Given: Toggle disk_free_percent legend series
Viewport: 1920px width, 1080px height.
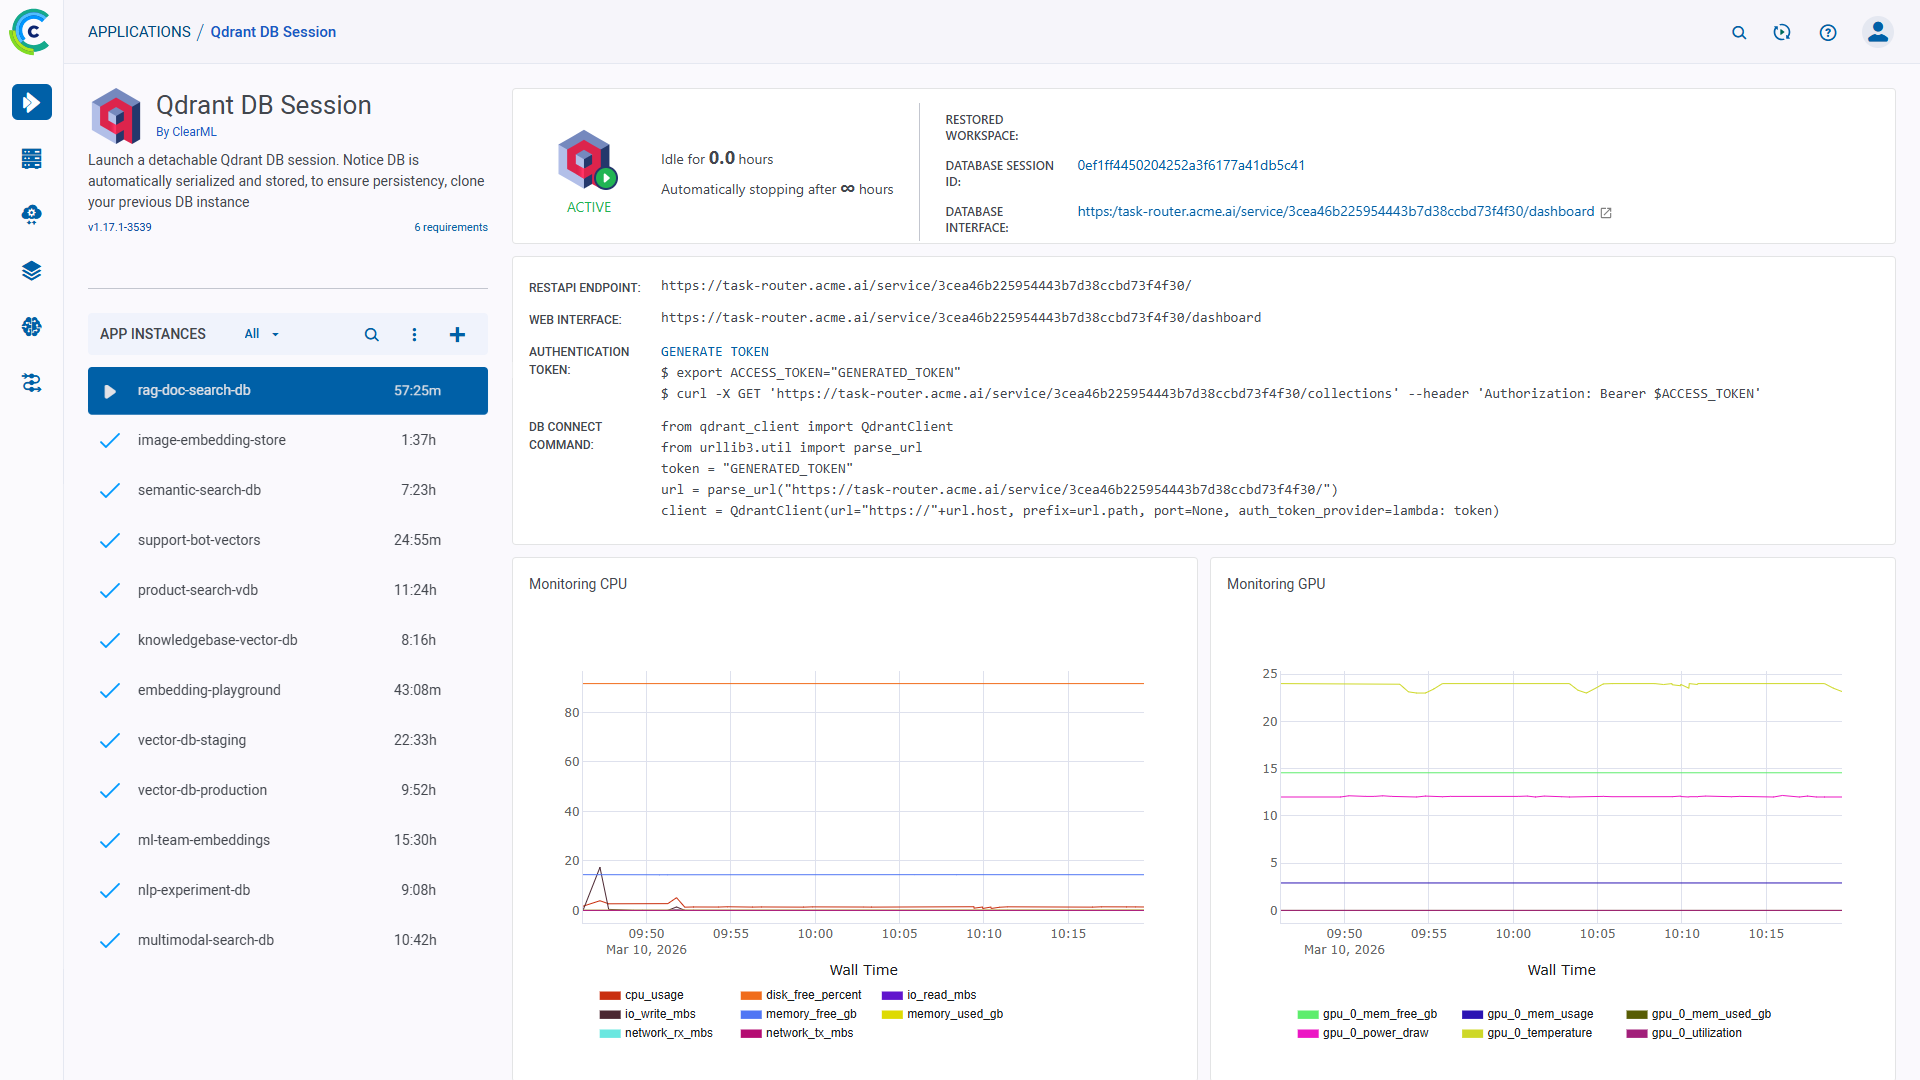Looking at the screenshot, I should pyautogui.click(x=800, y=995).
